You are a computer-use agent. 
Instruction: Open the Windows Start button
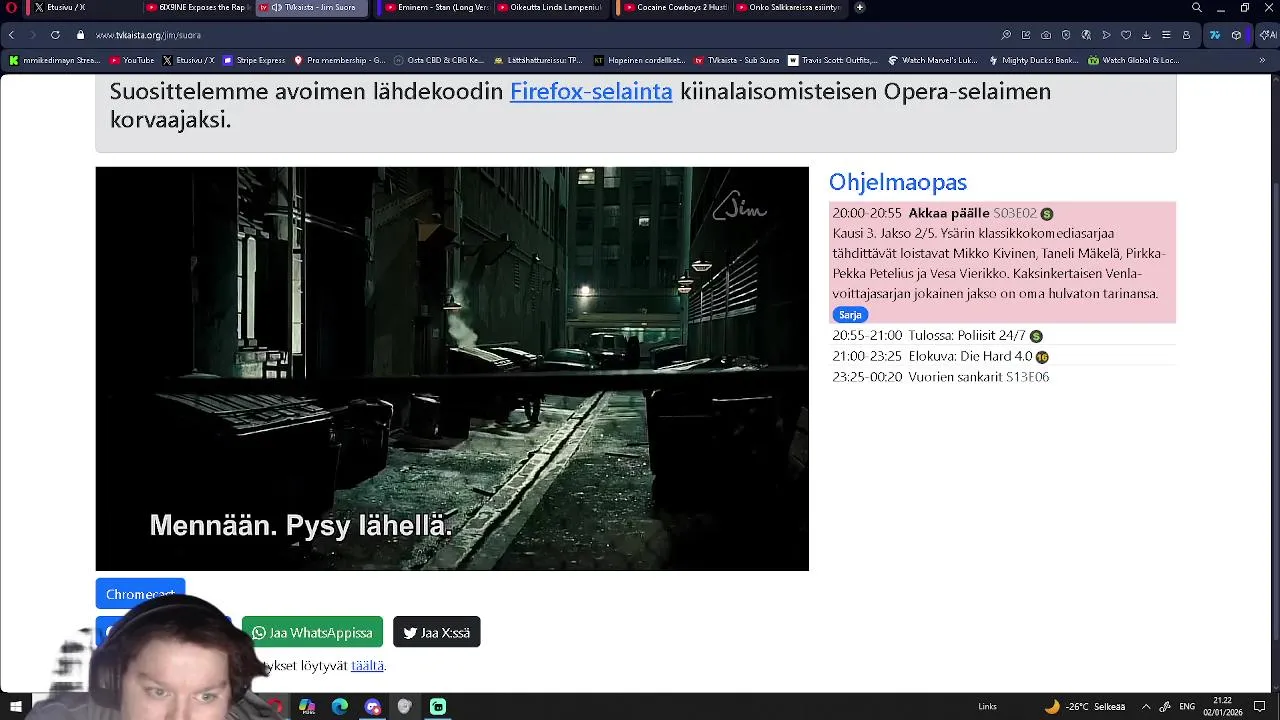pyautogui.click(x=16, y=707)
